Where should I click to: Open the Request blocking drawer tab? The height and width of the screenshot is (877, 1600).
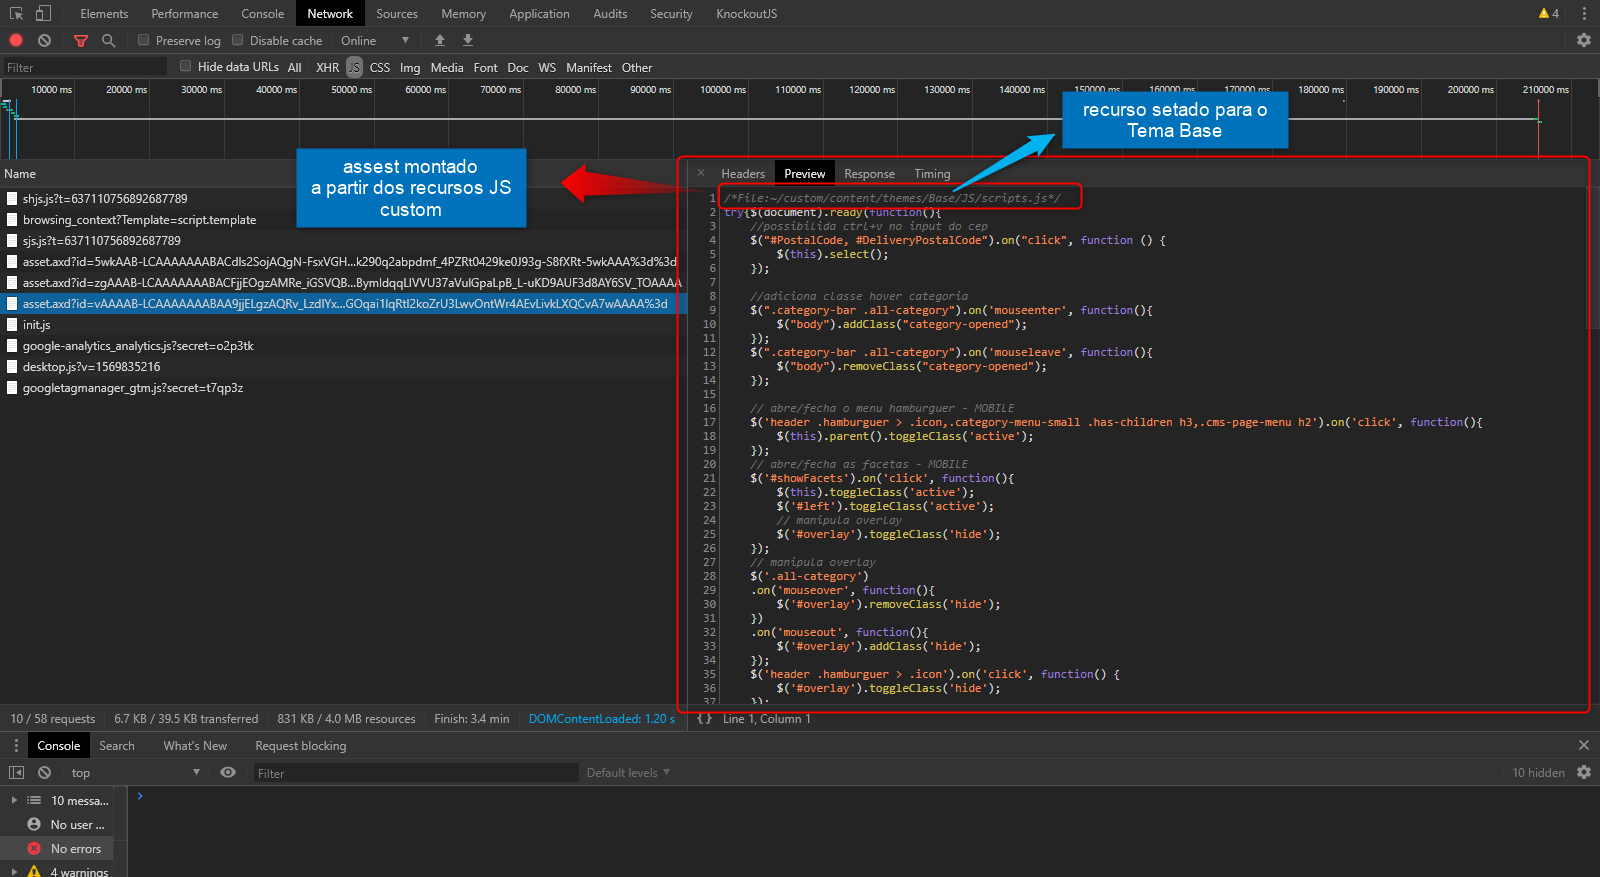pos(301,746)
